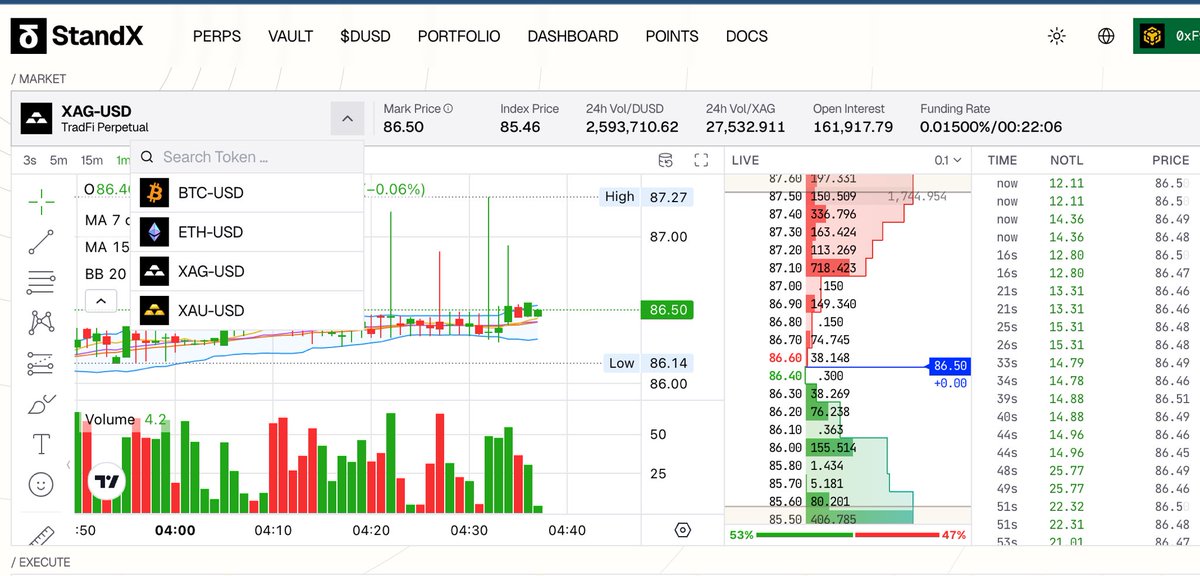This screenshot has width=1200, height=576.
Task: Open order book 0.1 grouping dropdown
Action: pos(947,160)
